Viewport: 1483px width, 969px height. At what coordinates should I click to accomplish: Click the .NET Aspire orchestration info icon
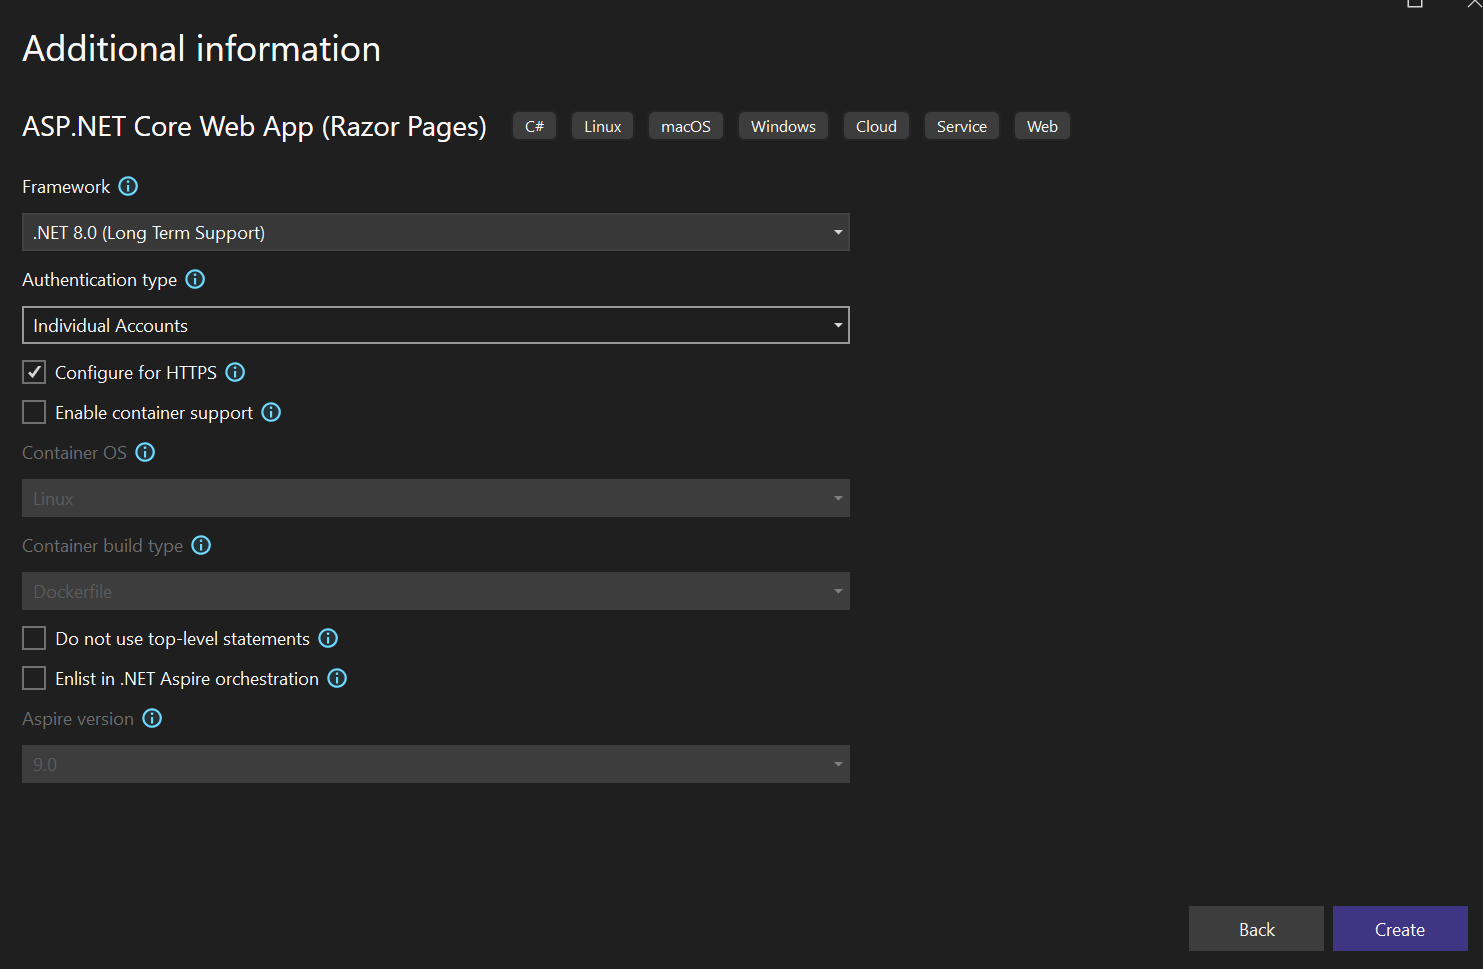(337, 678)
